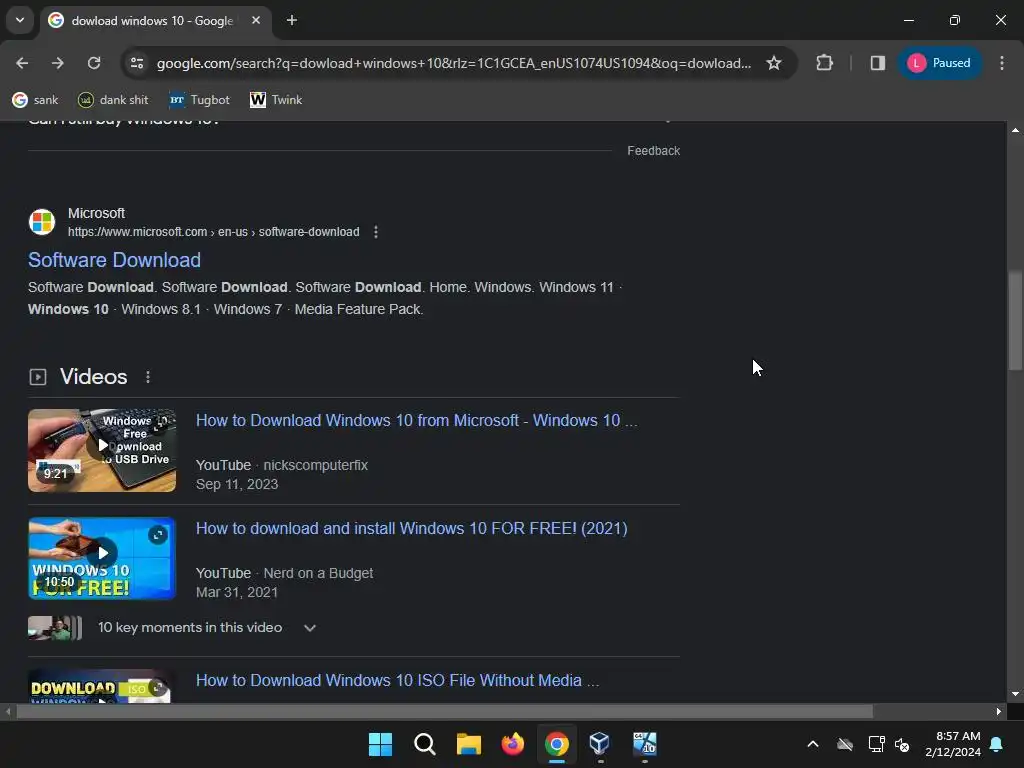Open the Windows 10 FOR FREE (2021) video link
The height and width of the screenshot is (768, 1024).
point(411,528)
